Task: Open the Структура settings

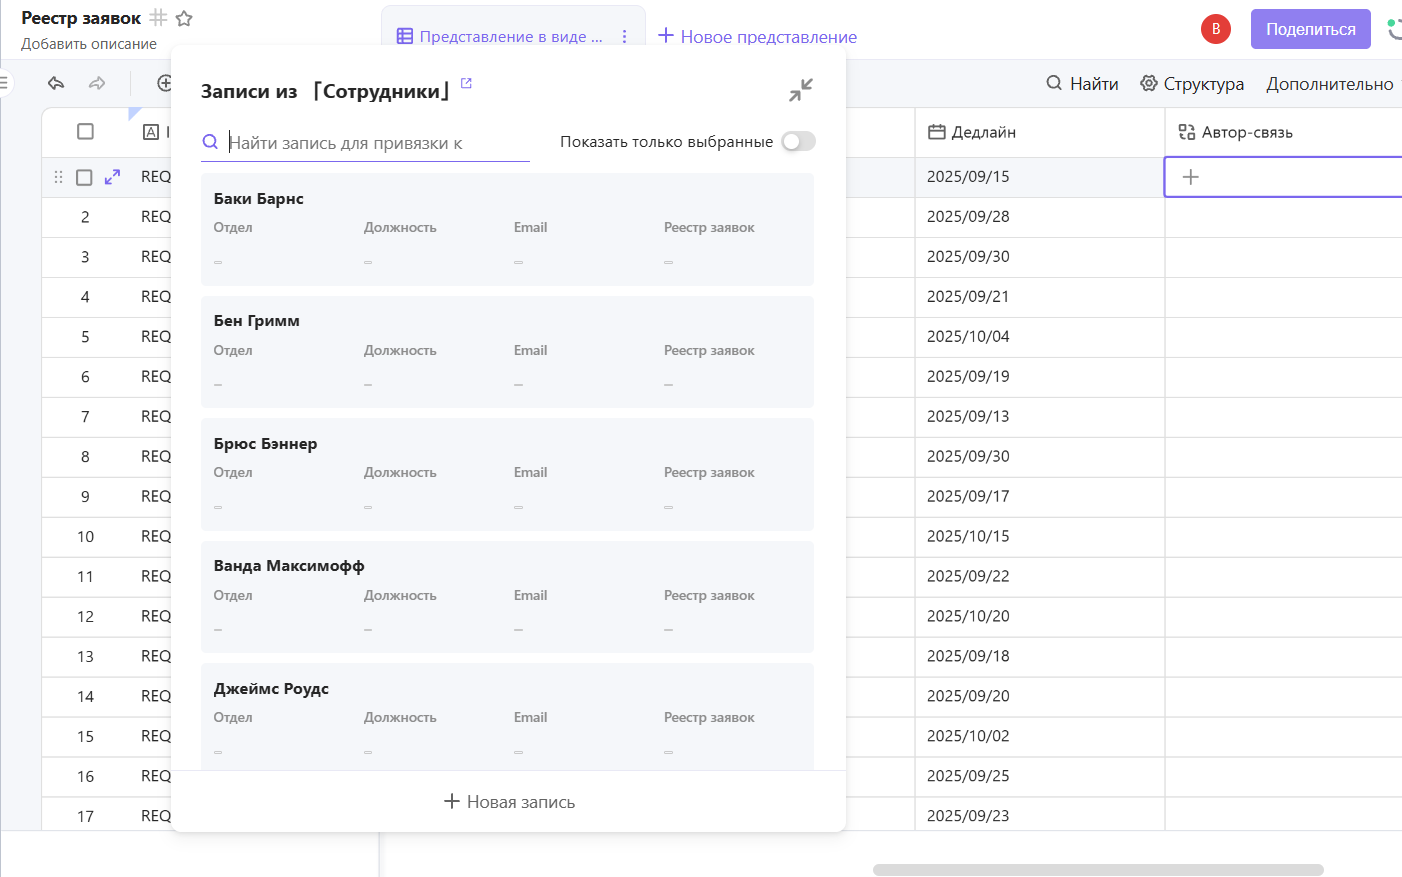Action: [1192, 84]
